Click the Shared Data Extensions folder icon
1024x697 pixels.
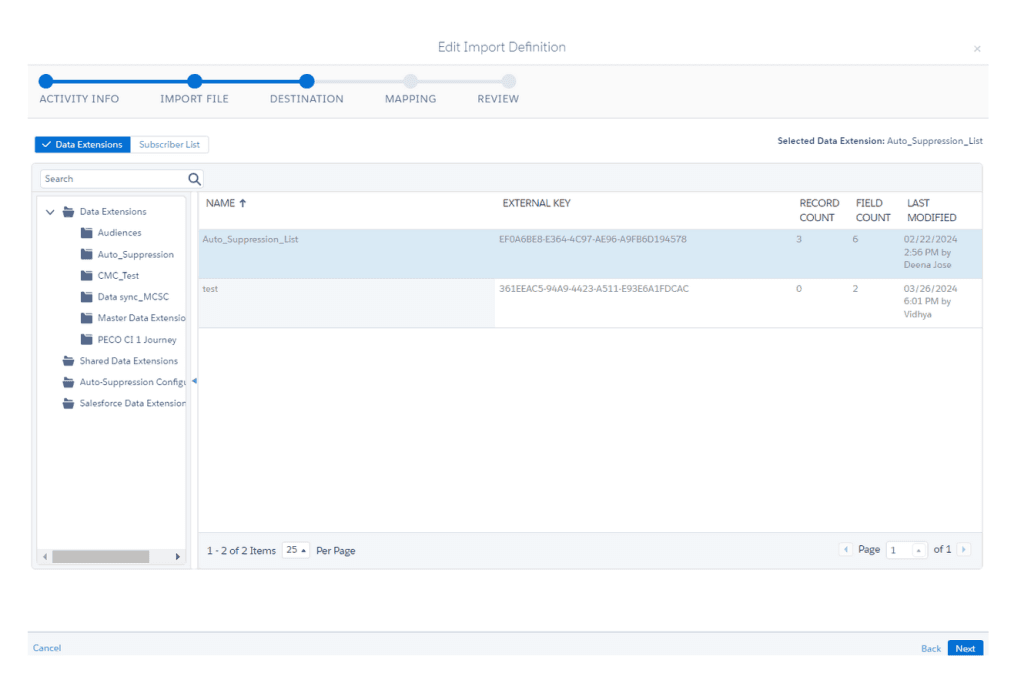pos(69,361)
